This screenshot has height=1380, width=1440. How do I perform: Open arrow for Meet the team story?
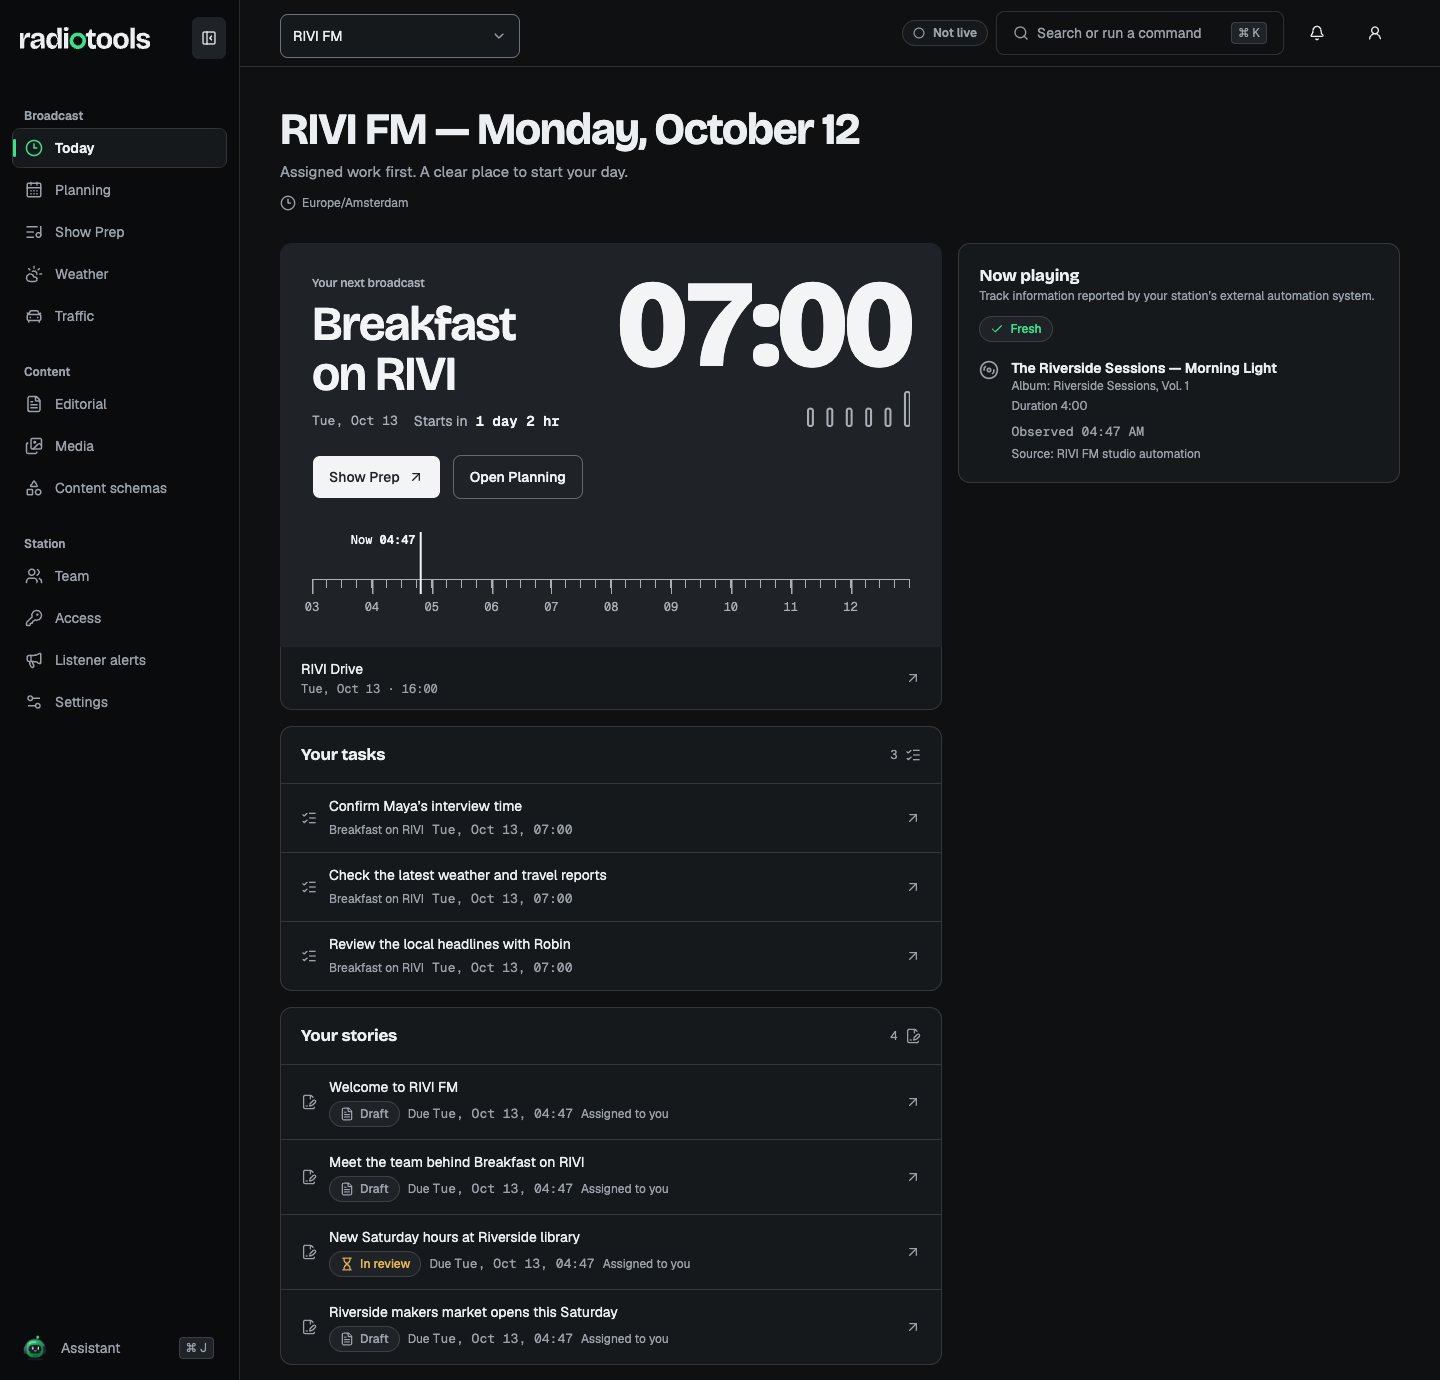coord(913,1177)
